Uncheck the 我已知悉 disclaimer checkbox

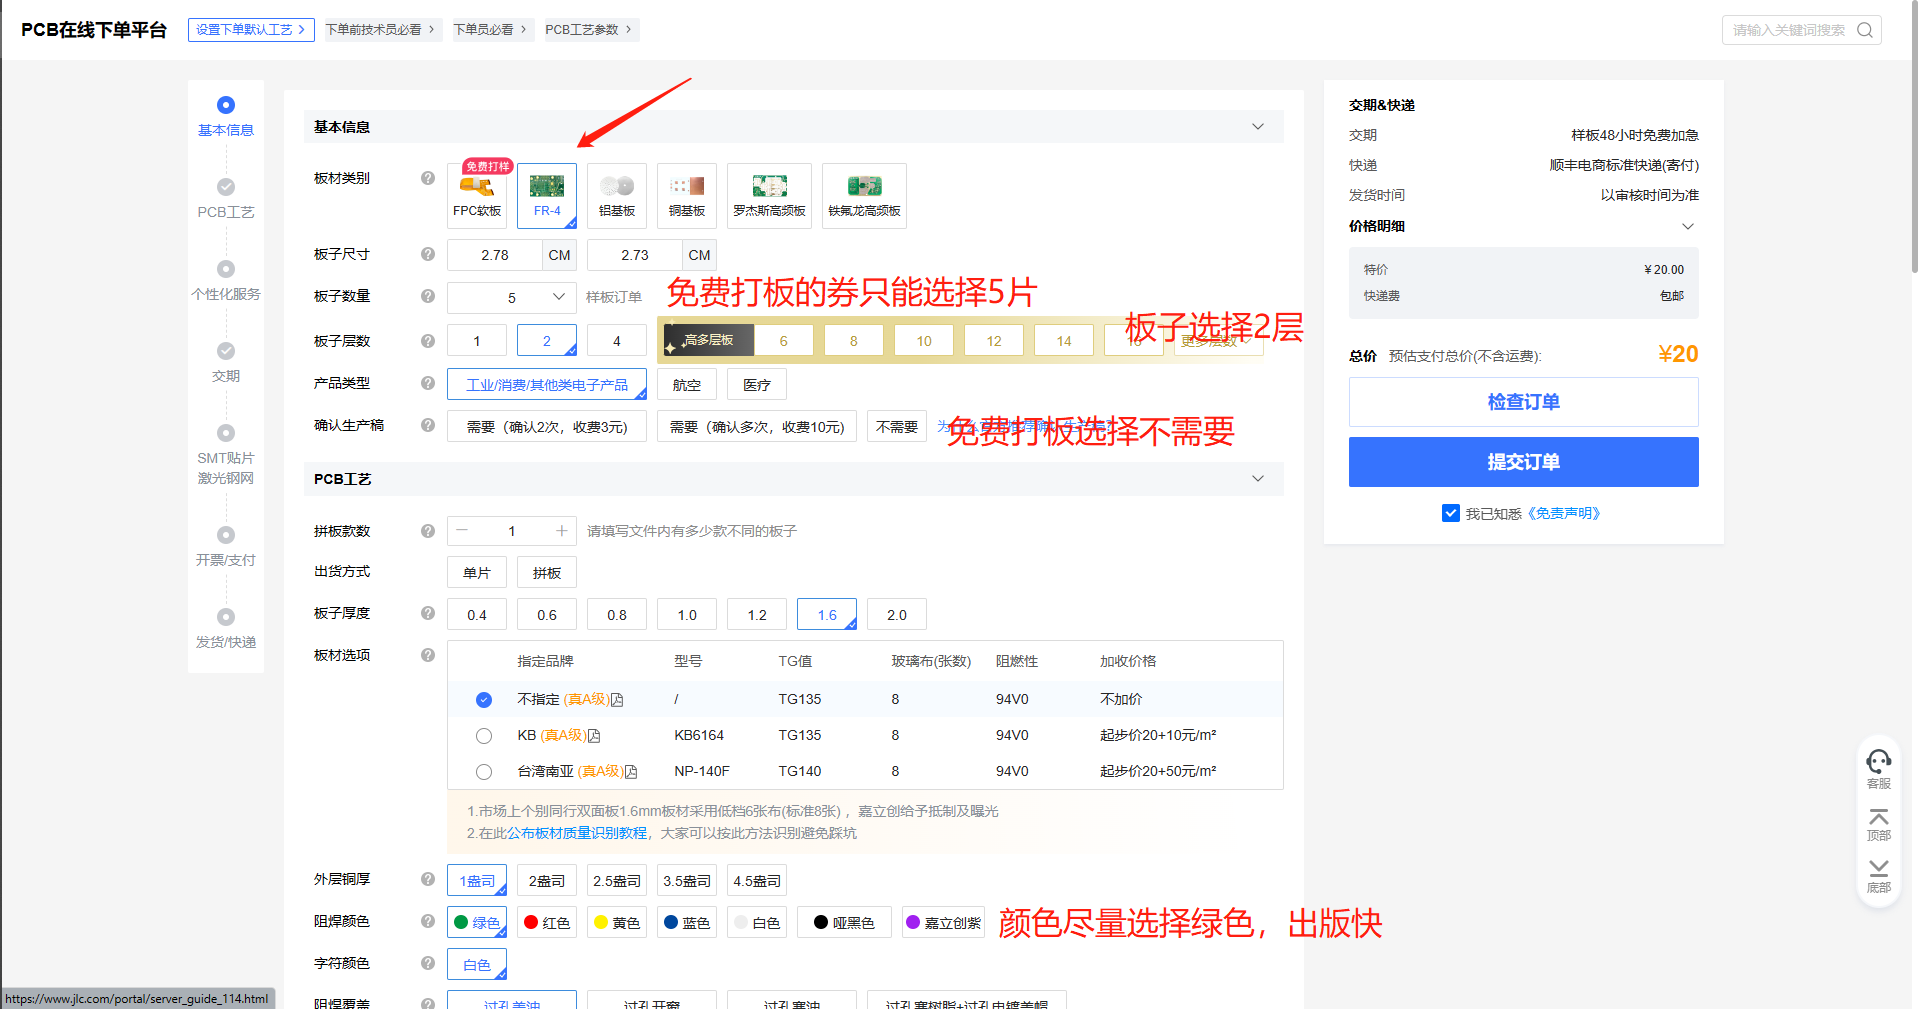(x=1450, y=513)
